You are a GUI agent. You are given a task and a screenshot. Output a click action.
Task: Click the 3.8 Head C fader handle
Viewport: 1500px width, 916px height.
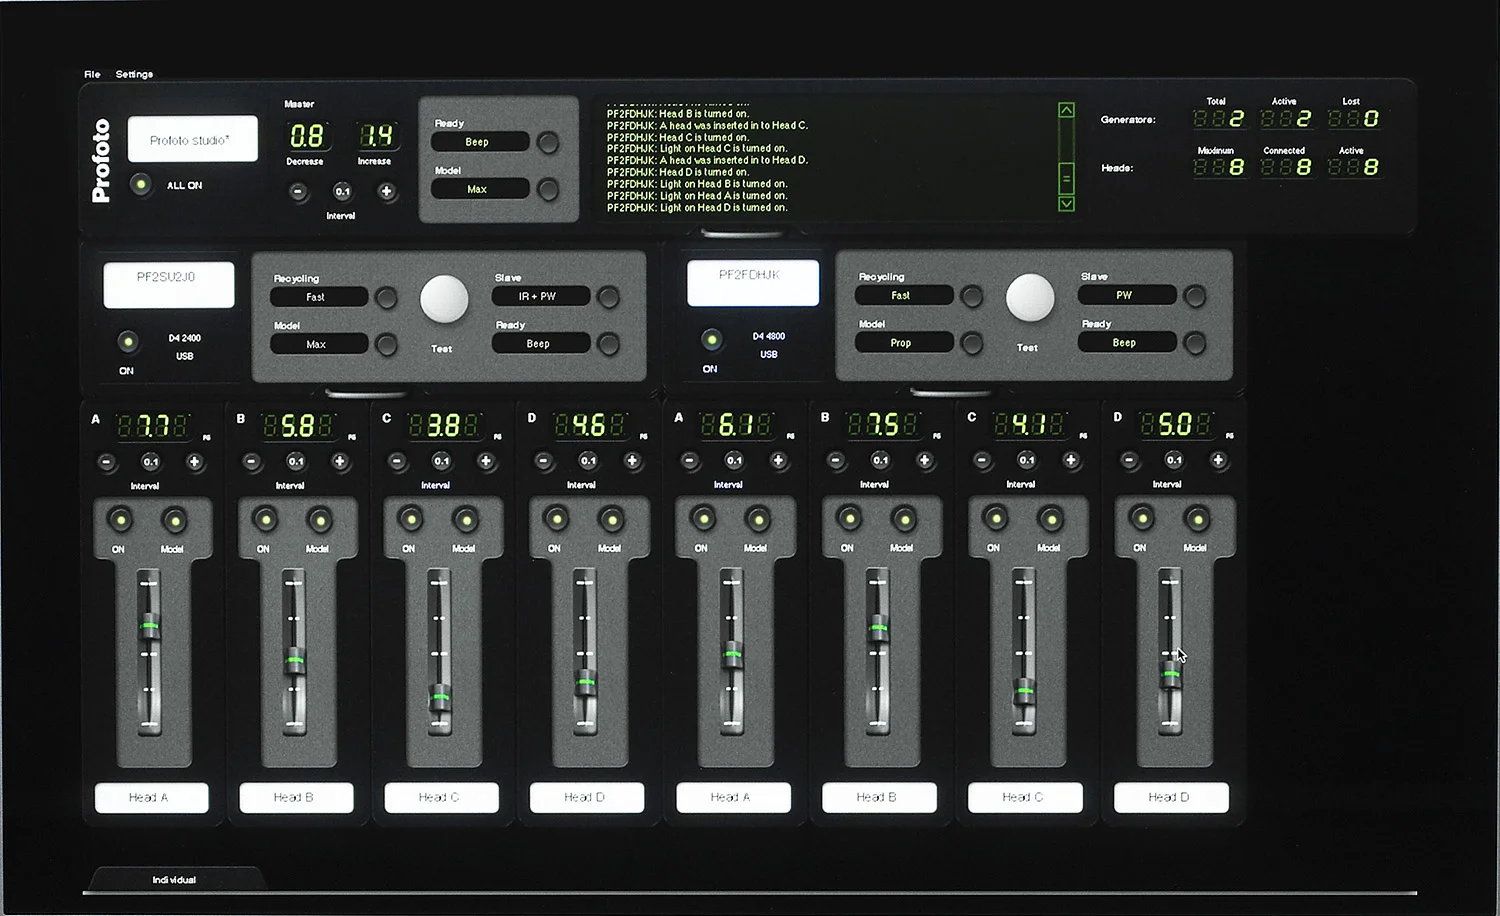(x=440, y=696)
